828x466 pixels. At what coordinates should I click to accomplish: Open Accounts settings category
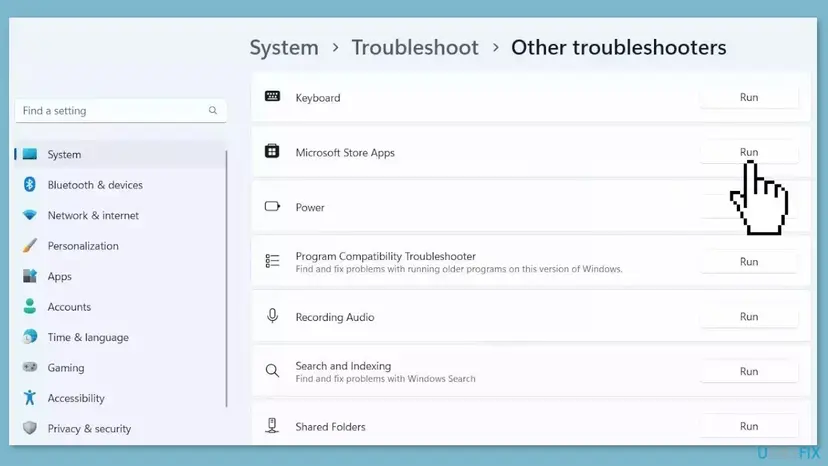click(120, 306)
